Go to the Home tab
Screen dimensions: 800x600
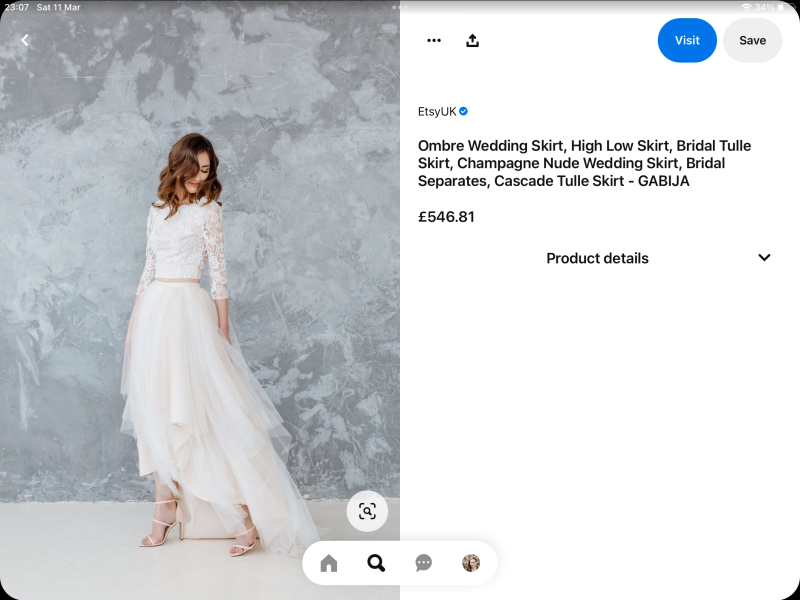329,564
